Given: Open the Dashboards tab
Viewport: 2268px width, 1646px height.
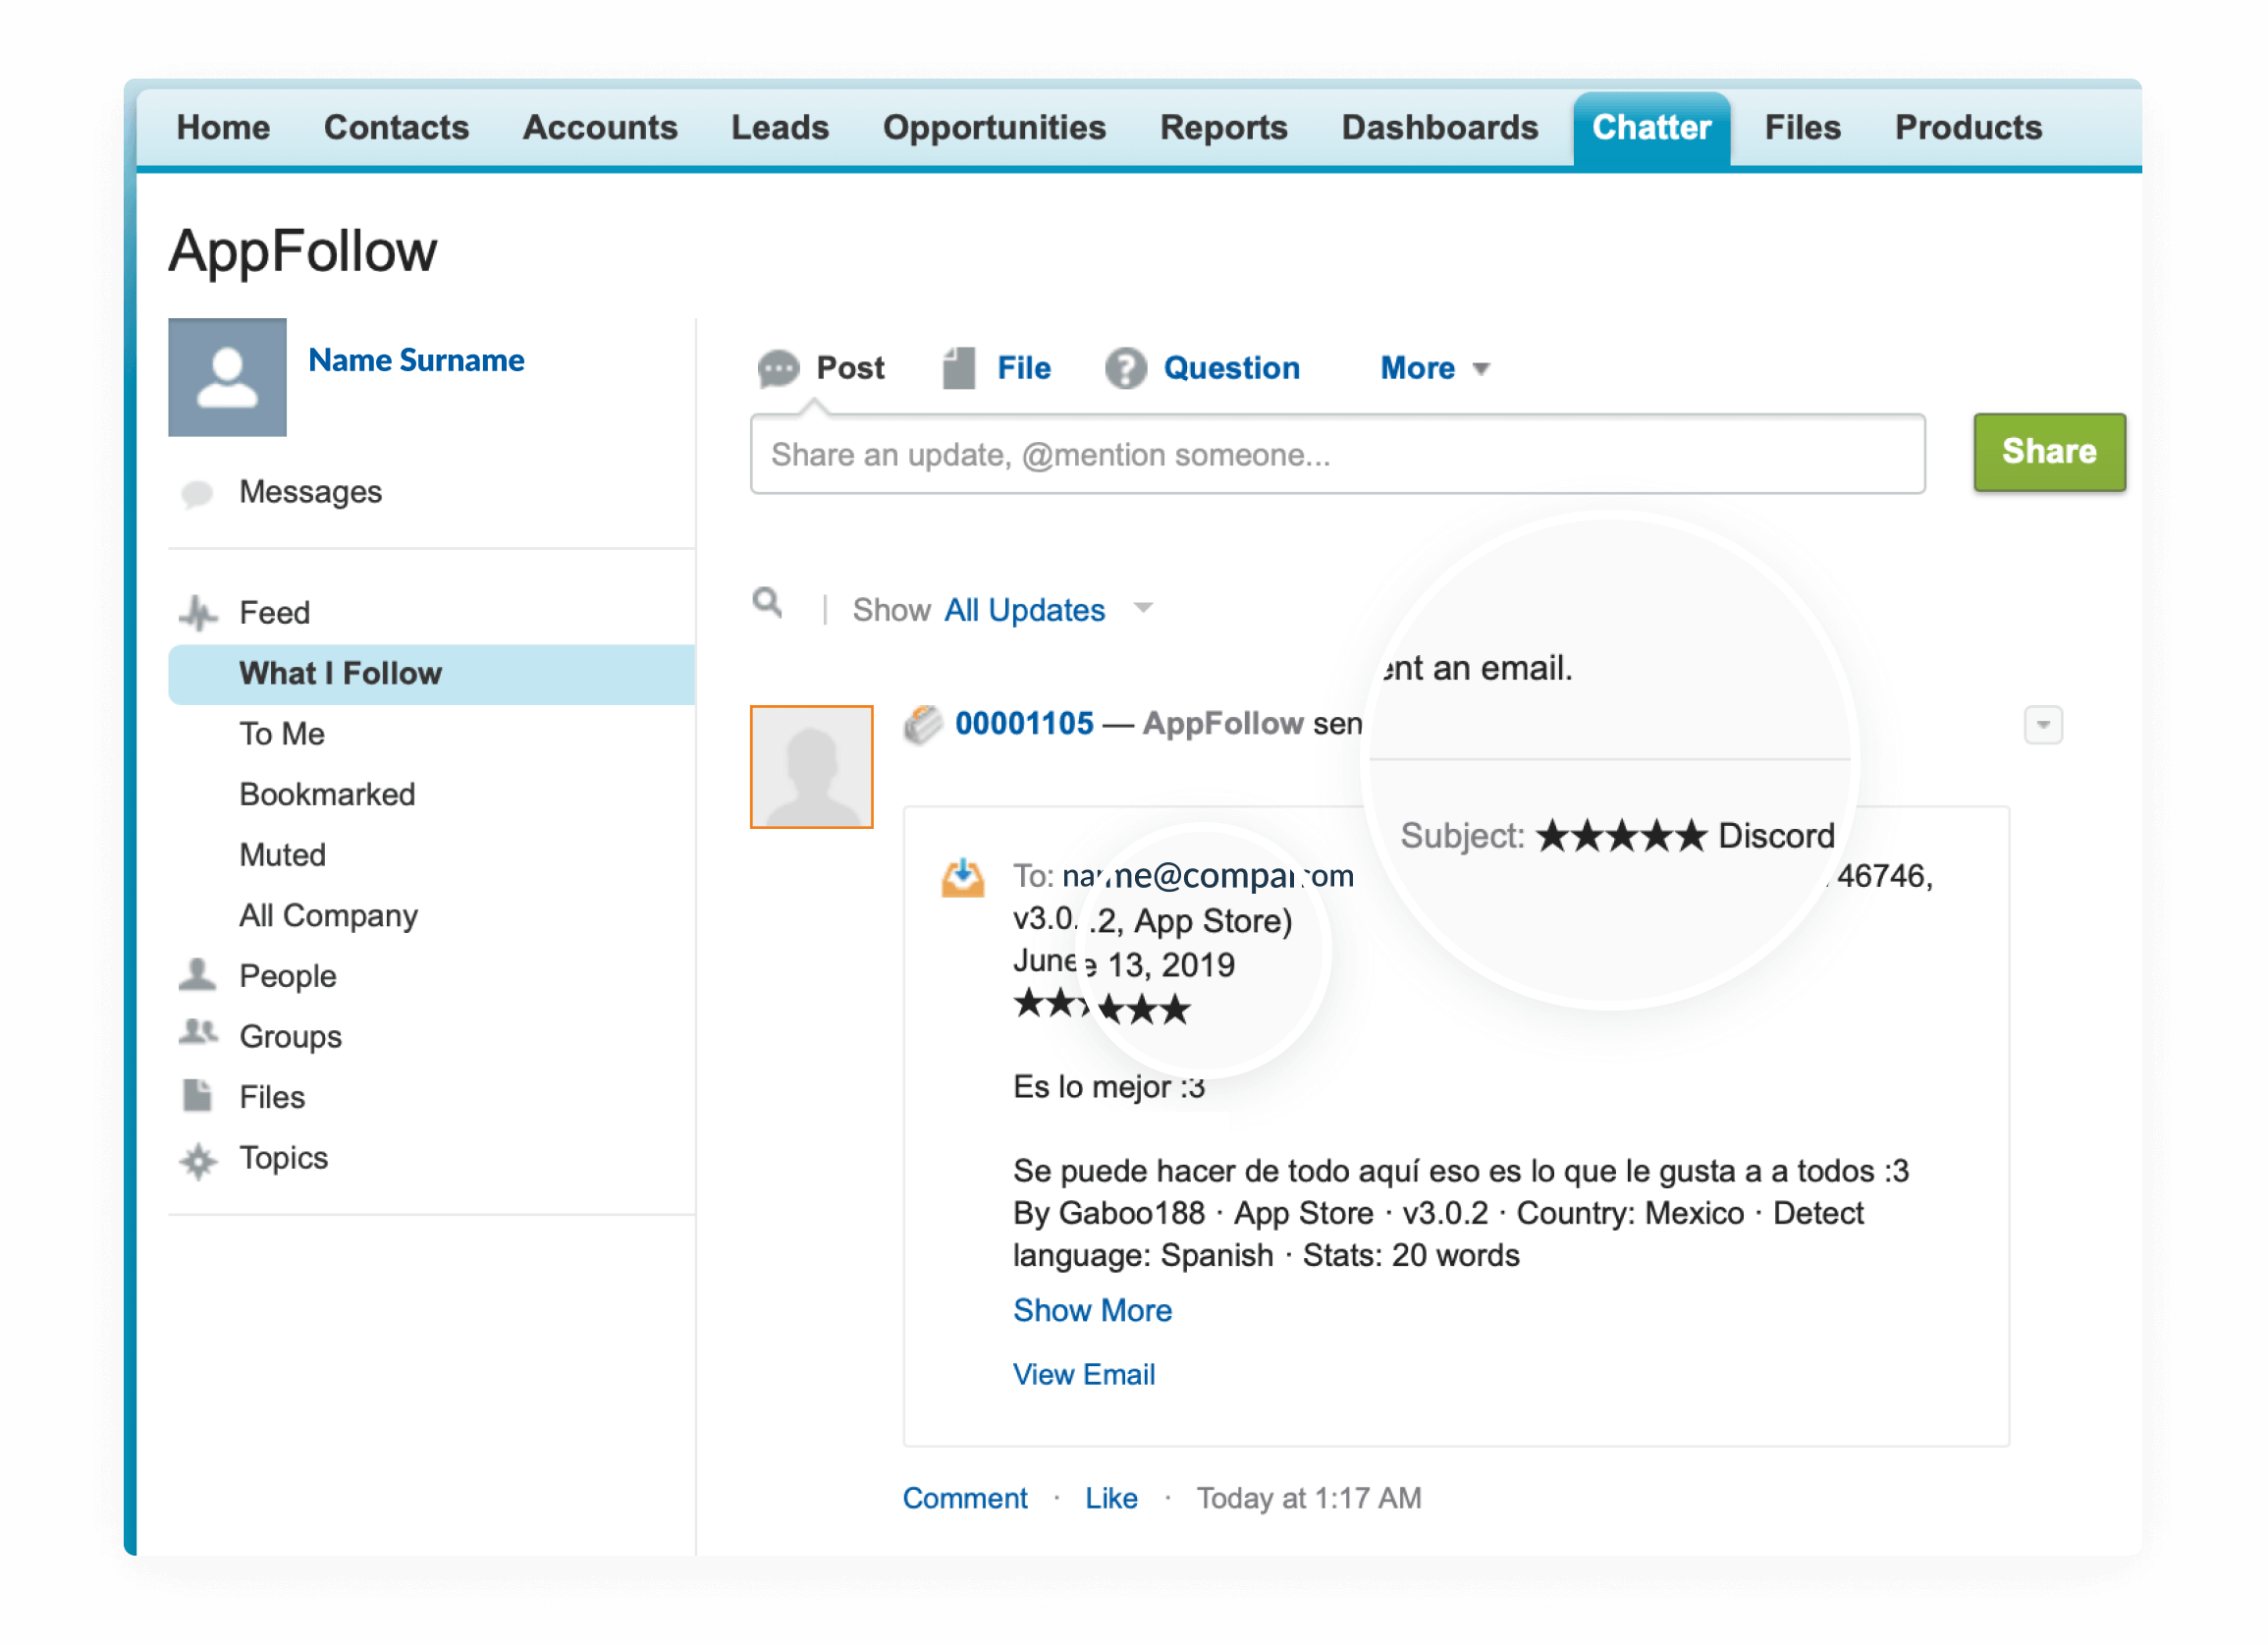Looking at the screenshot, I should click(x=1439, y=128).
